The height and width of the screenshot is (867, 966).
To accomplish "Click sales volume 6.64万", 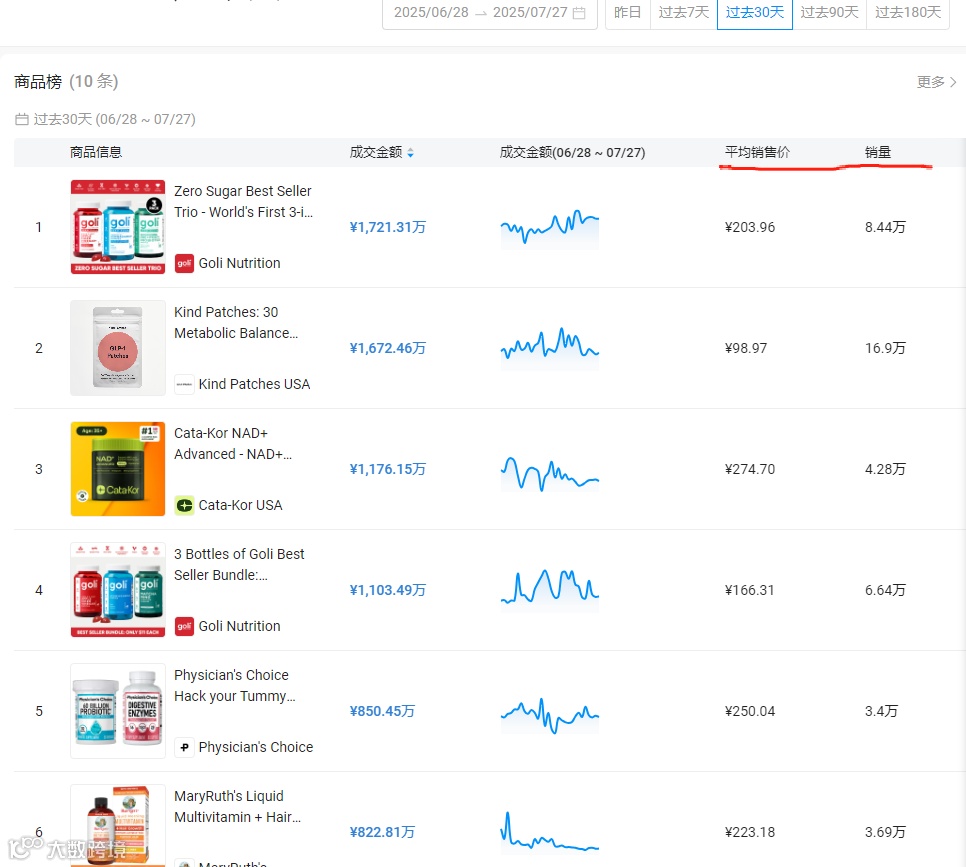I will pyautogui.click(x=885, y=590).
